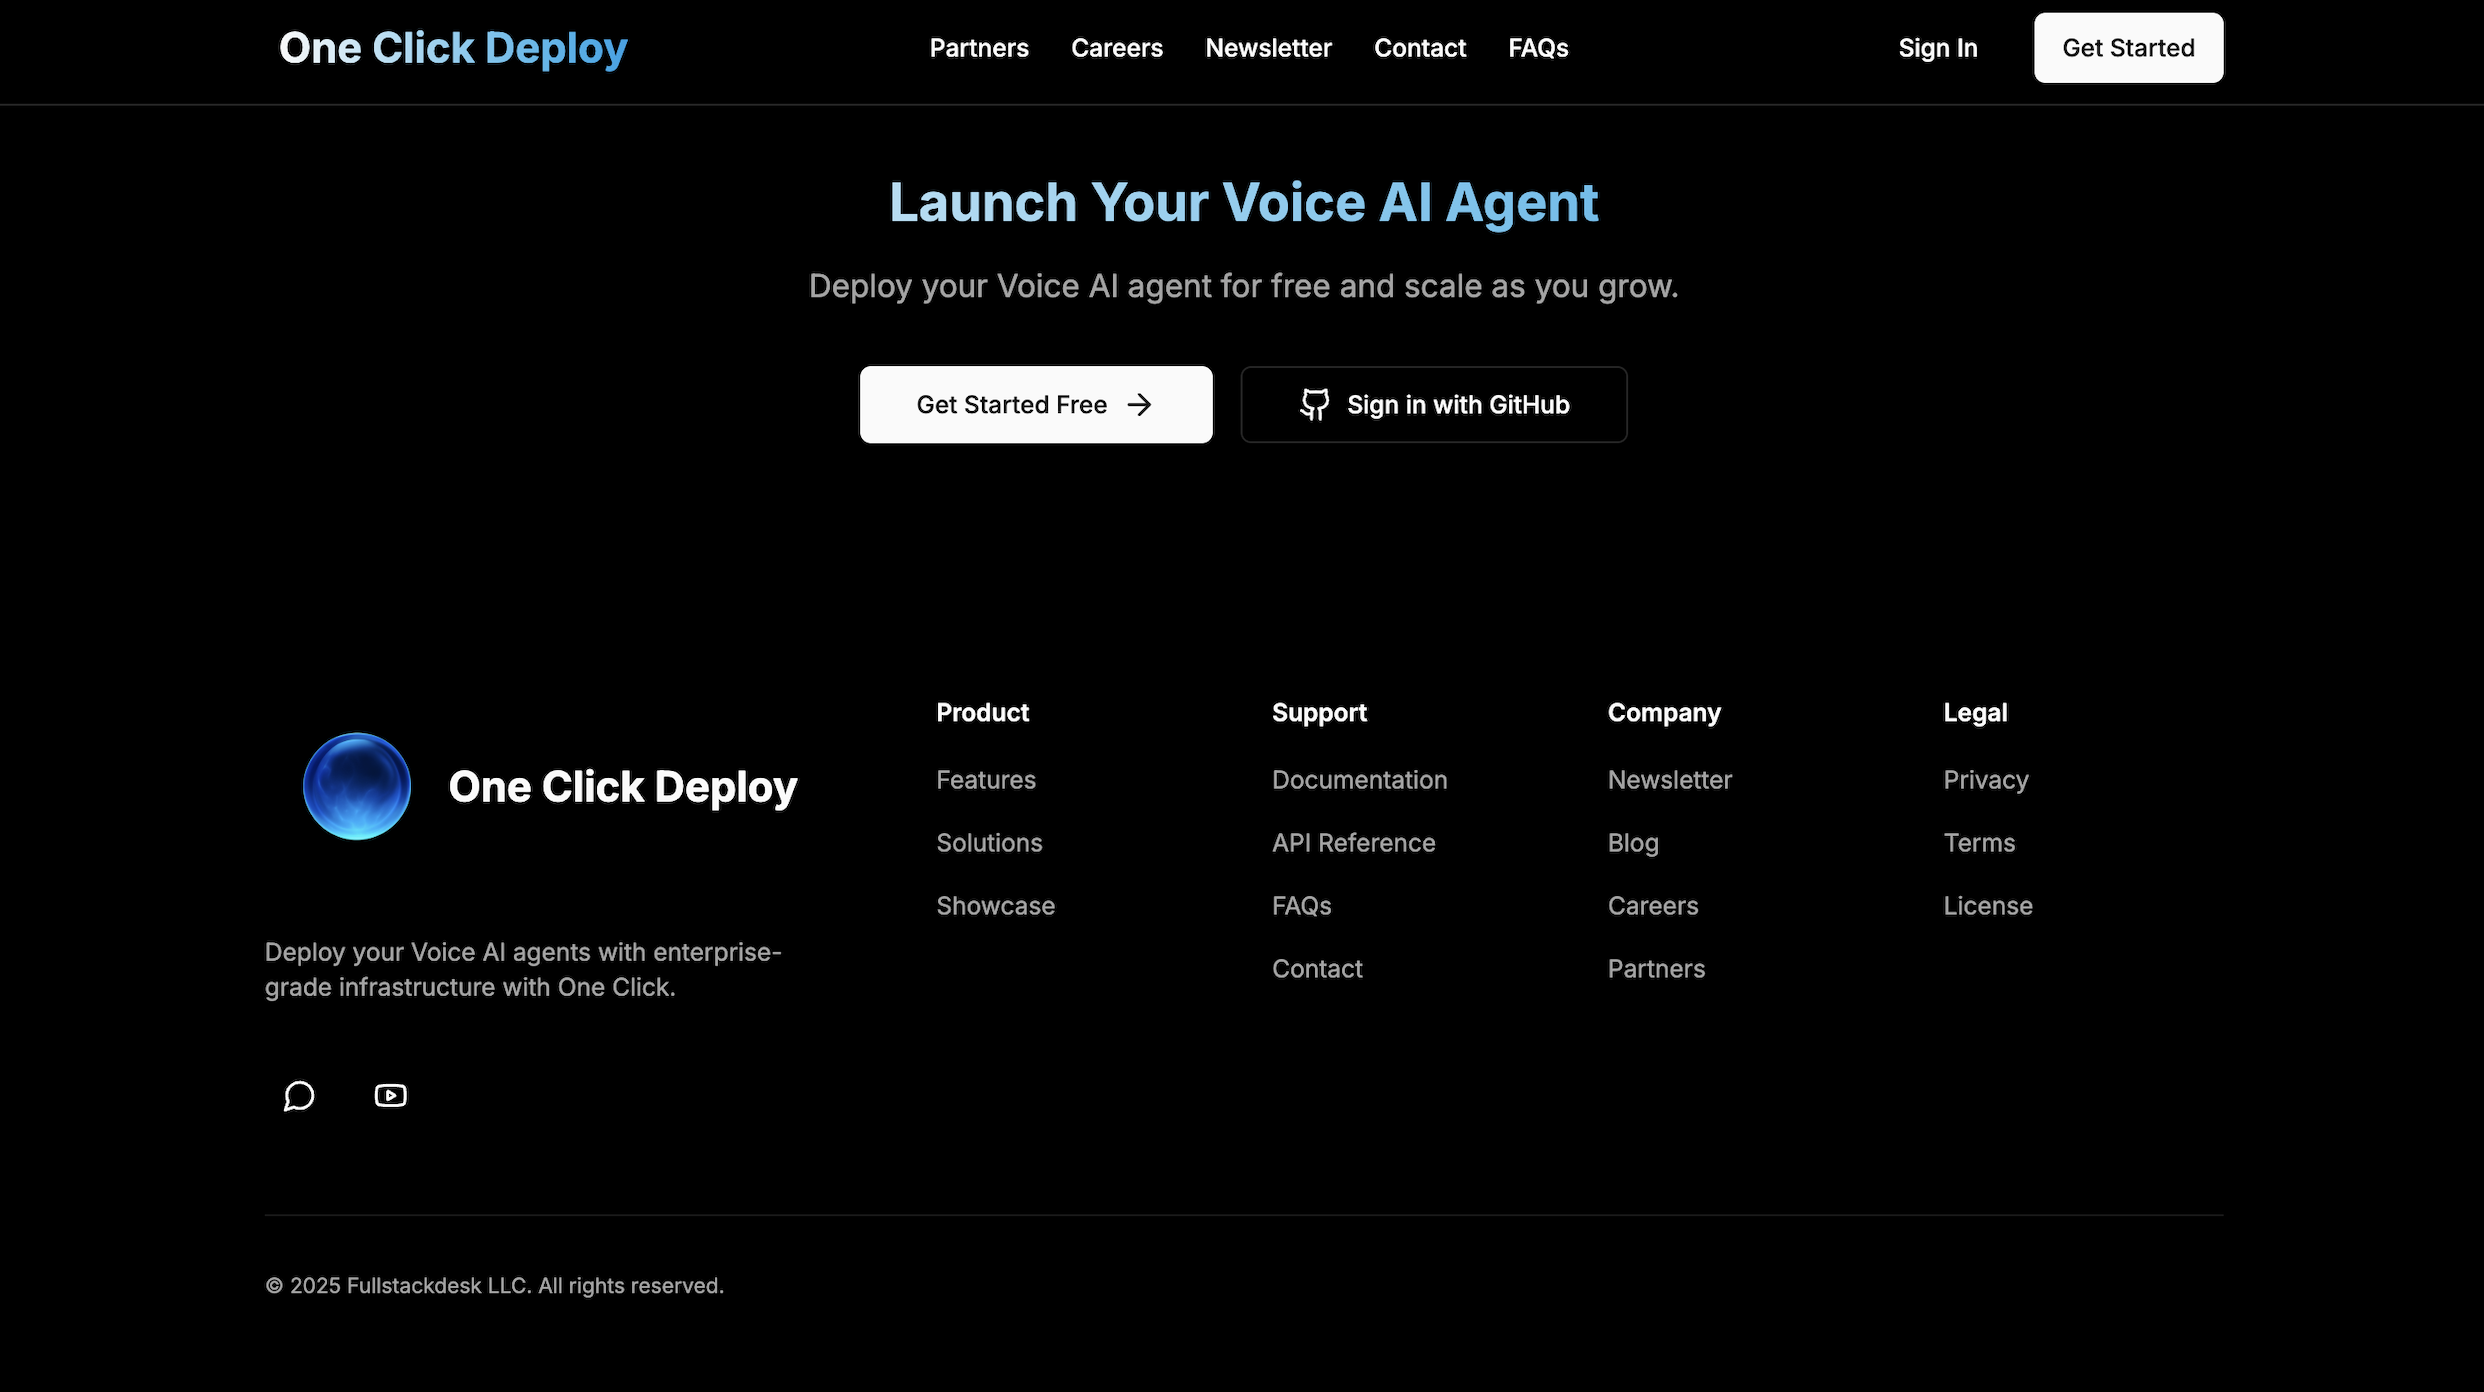
Task: Click the footer One Click Deploy title
Action: (x=622, y=787)
